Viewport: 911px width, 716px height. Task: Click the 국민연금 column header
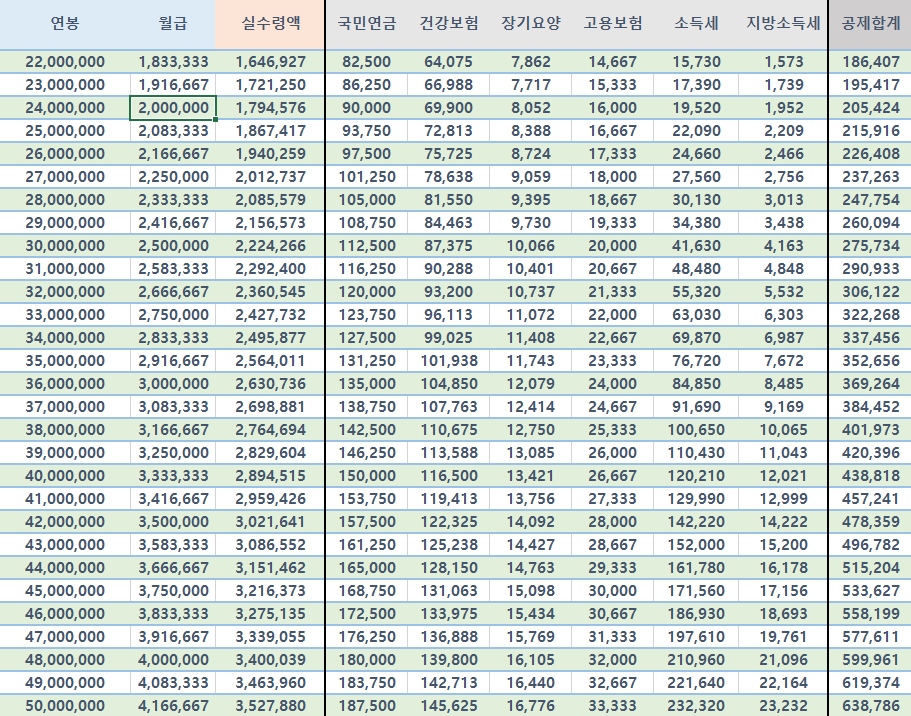pyautogui.click(x=367, y=23)
